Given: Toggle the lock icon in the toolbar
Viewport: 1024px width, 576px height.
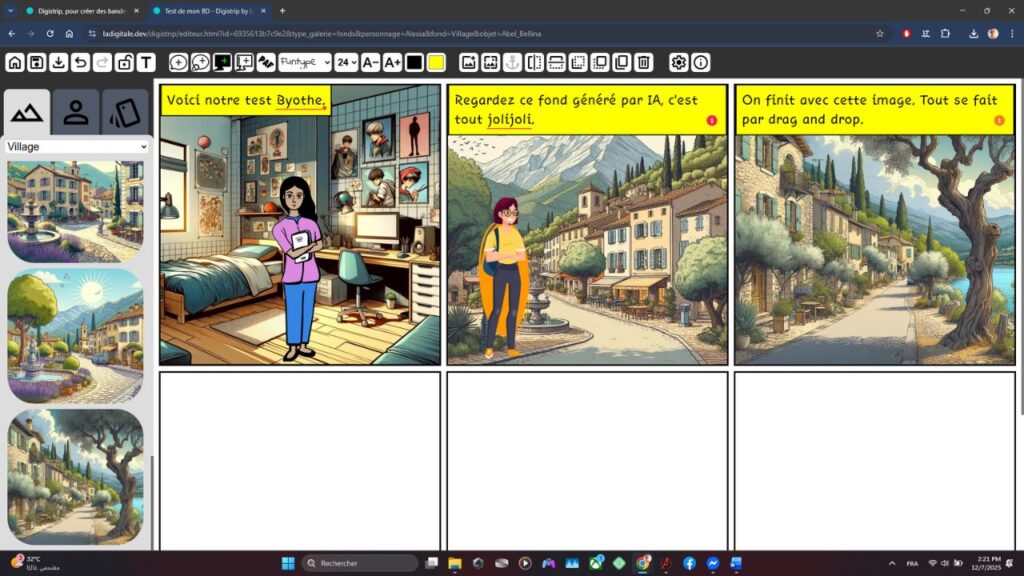Looking at the screenshot, I should click(124, 62).
